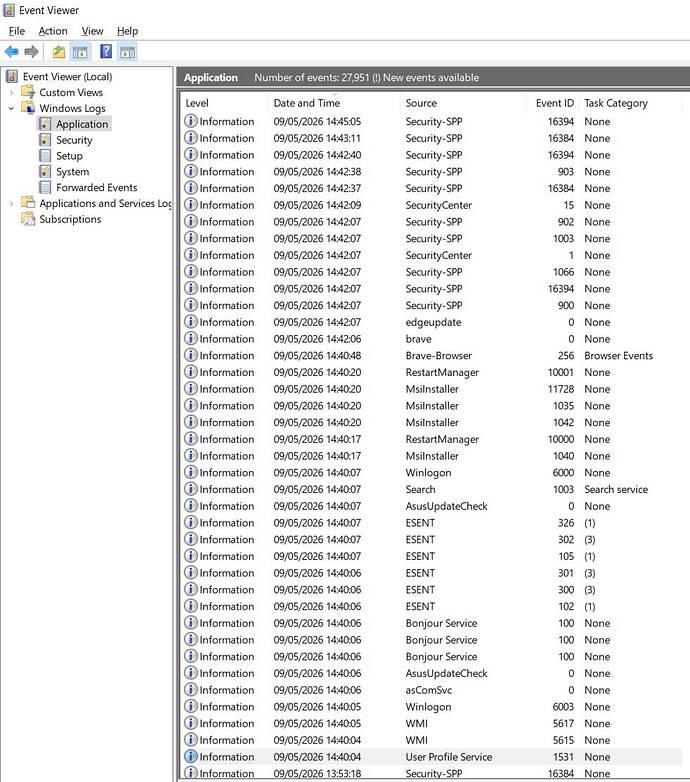Click the System log icon
Viewport: 690px width, 782px height.
tap(45, 172)
